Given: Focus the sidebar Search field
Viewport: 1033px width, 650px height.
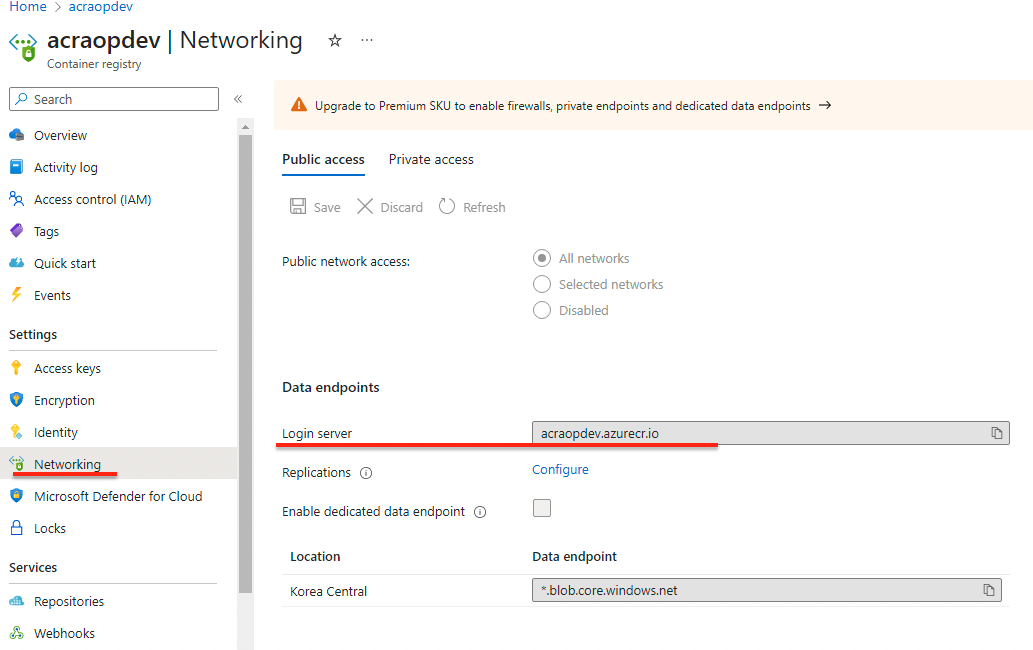Looking at the screenshot, I should coord(114,99).
